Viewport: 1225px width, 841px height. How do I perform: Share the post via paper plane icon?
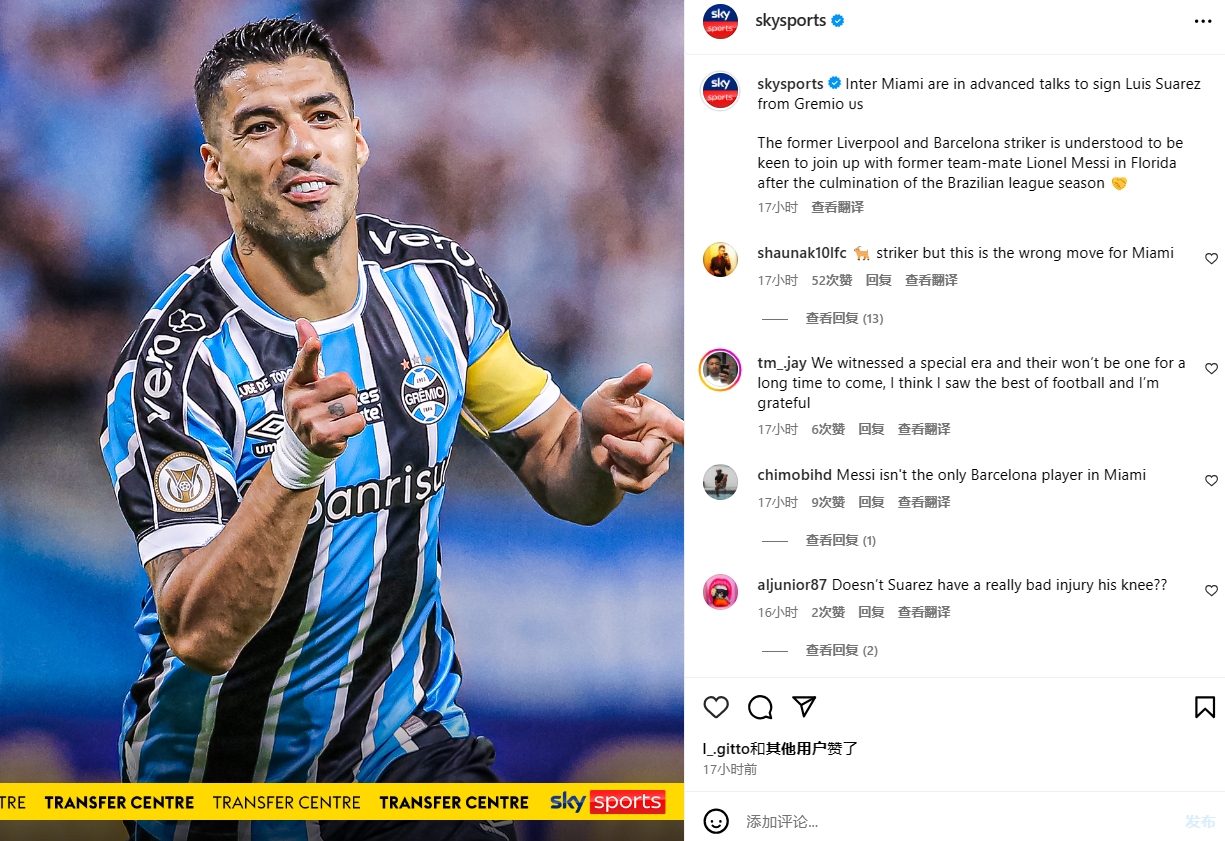(x=804, y=706)
